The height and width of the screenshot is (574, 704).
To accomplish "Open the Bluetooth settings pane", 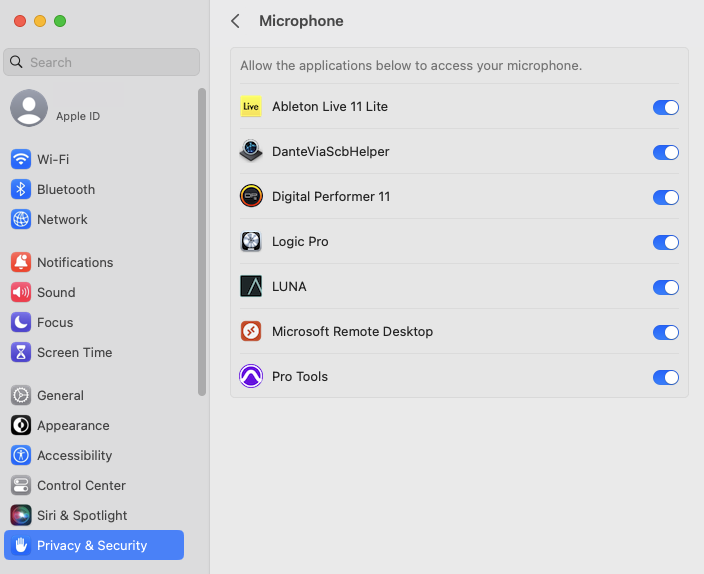I will point(94,189).
